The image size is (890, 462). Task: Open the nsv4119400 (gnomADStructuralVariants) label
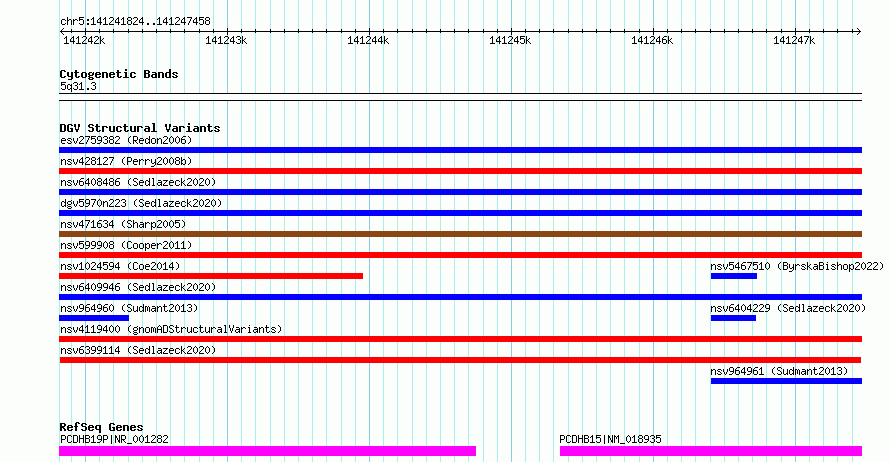coord(171,329)
